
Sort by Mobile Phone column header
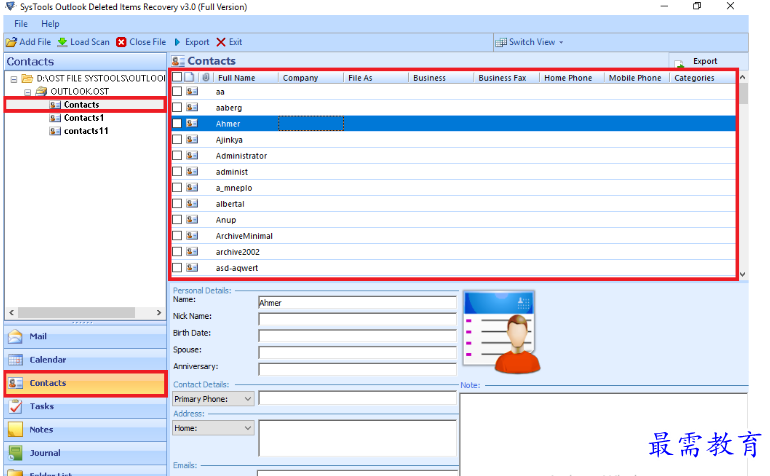(x=637, y=78)
